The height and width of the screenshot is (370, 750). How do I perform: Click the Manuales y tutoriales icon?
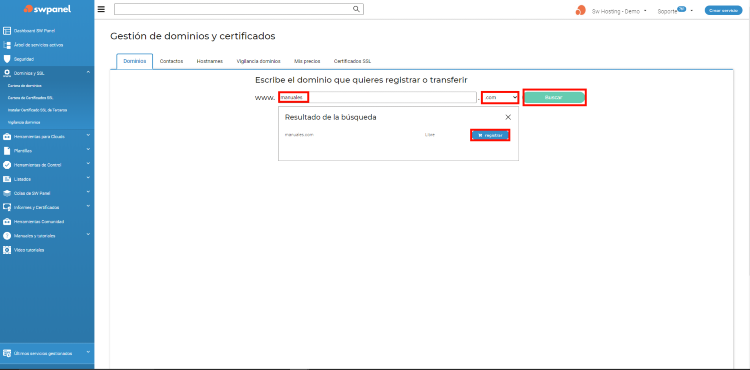7,236
